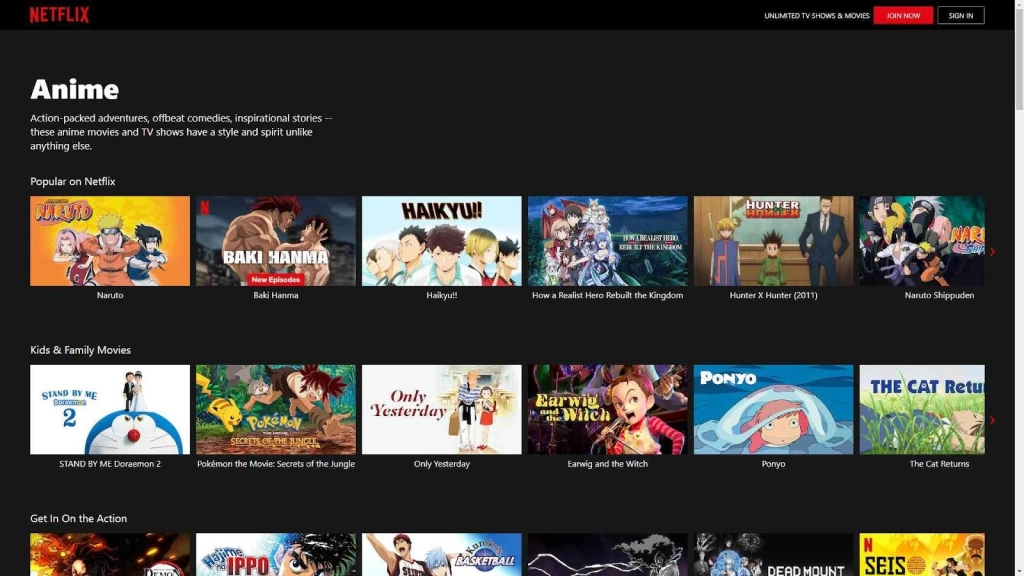
Task: Open the Kuroko's Basketball thumbnail
Action: [x=441, y=554]
